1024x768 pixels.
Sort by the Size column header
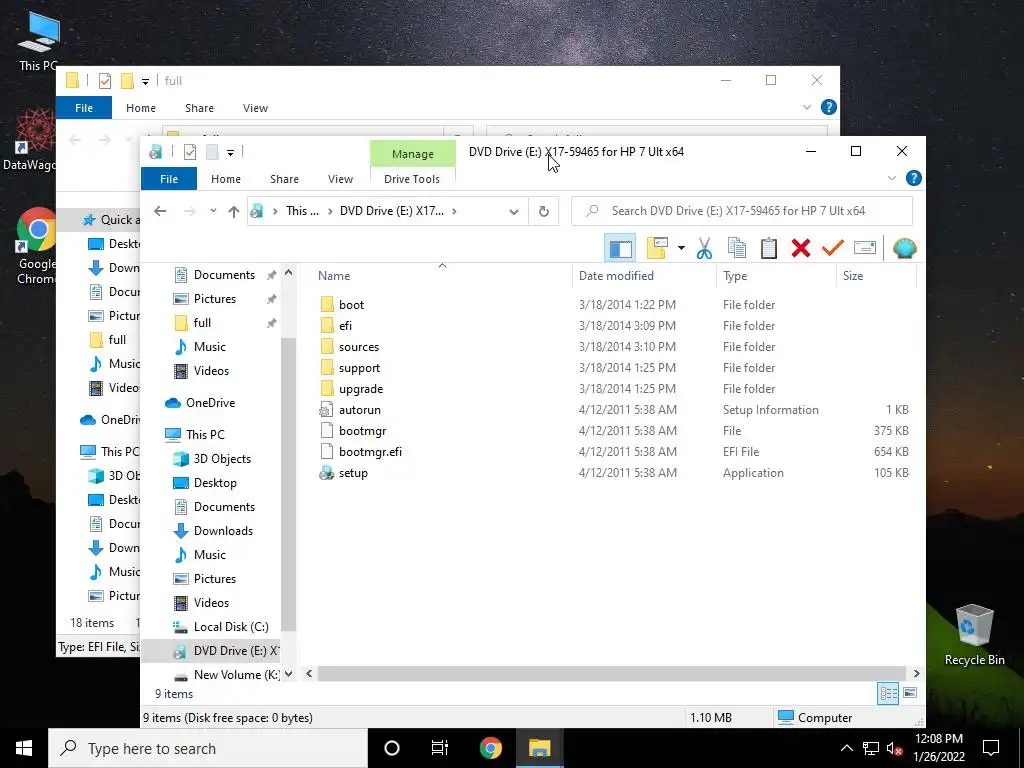[876, 276]
